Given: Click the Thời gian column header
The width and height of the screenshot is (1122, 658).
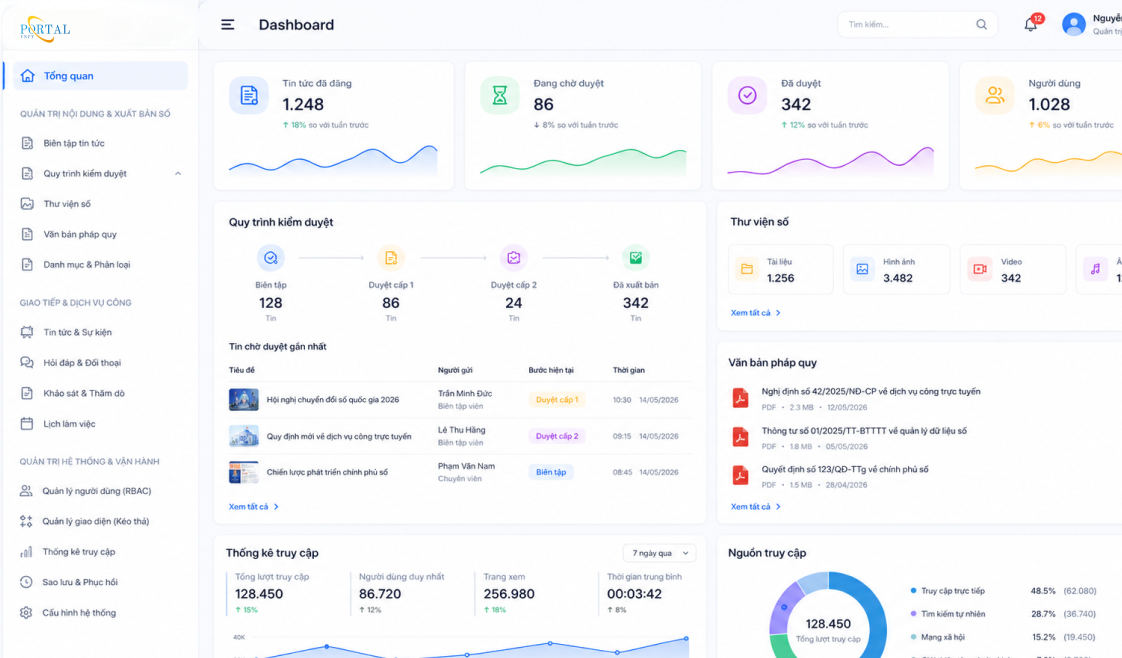Looking at the screenshot, I should (628, 370).
